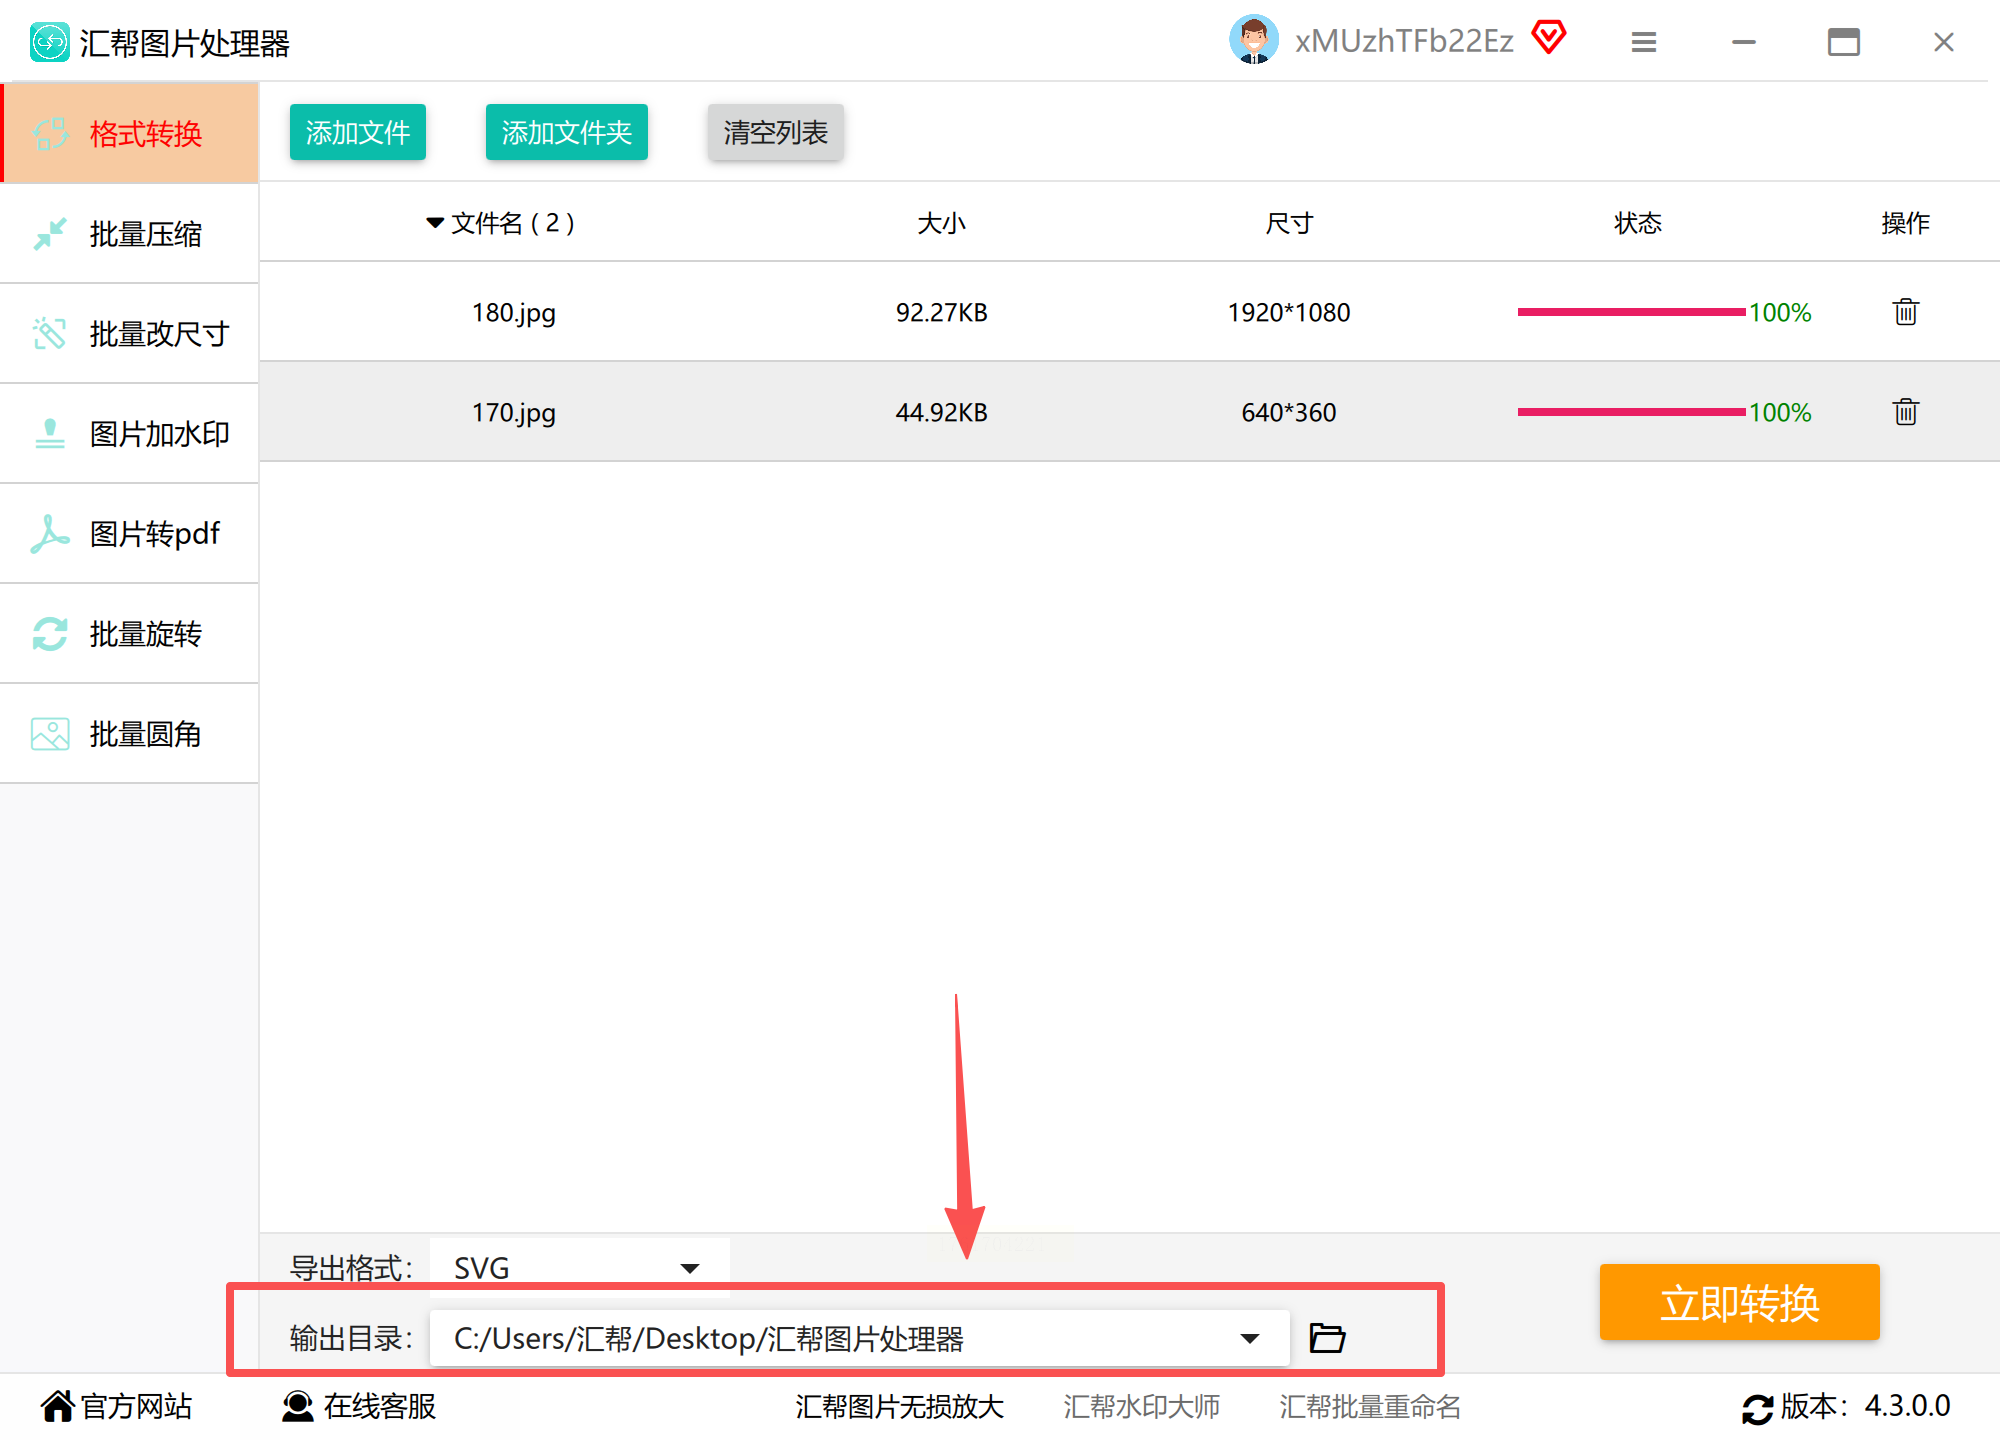Delete the 170.jpg row with trash icon
The width and height of the screenshot is (2000, 1440).
(1905, 412)
